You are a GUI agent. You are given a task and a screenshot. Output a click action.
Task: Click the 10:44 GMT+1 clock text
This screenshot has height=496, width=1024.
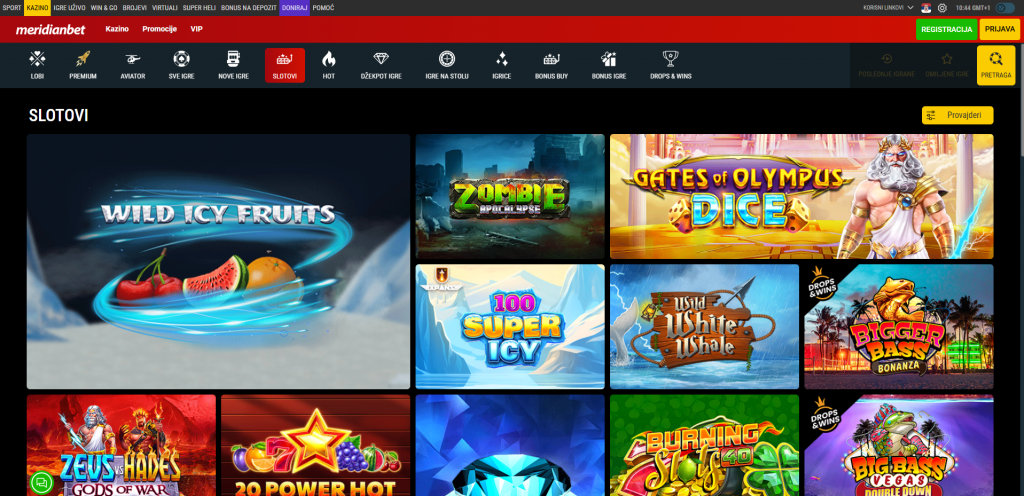[972, 8]
